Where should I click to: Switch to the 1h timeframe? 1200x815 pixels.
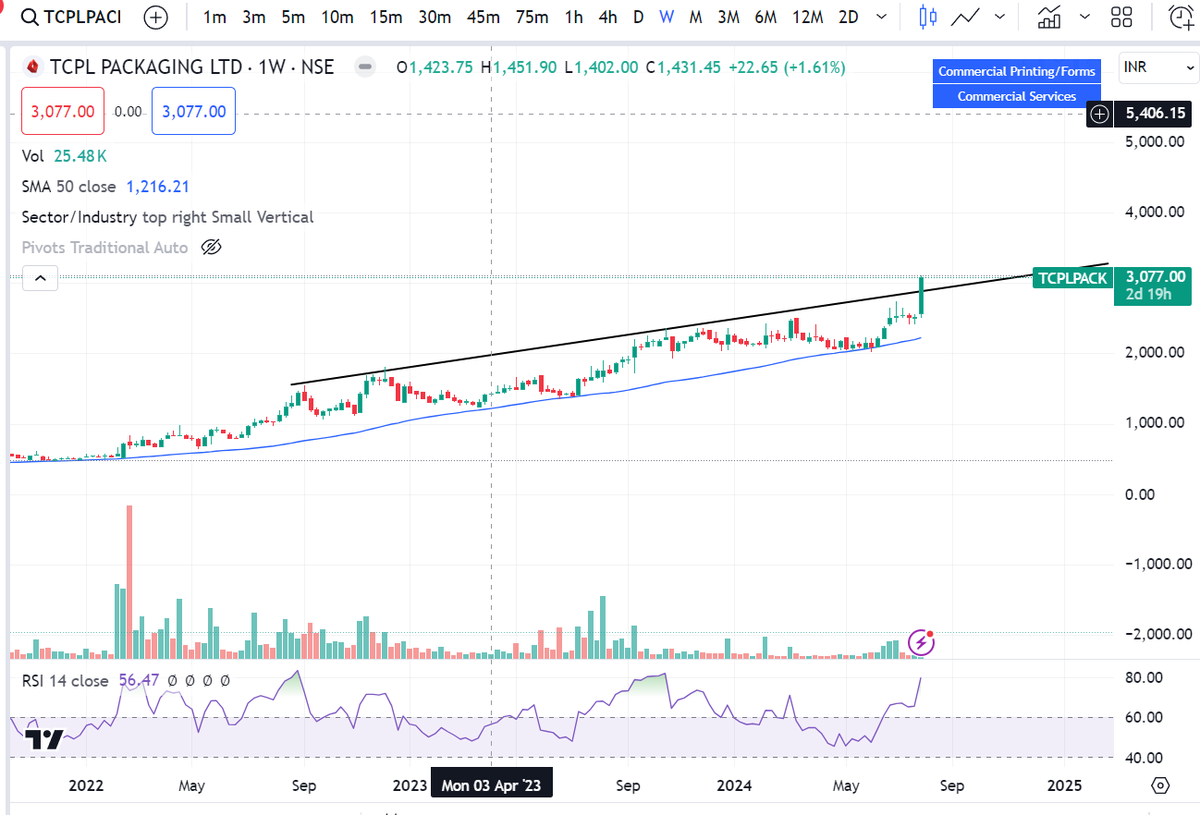click(x=573, y=17)
